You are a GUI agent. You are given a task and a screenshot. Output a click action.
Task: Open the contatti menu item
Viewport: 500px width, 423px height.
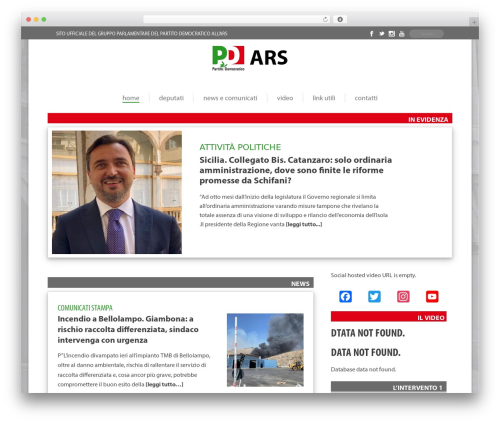coord(366,98)
